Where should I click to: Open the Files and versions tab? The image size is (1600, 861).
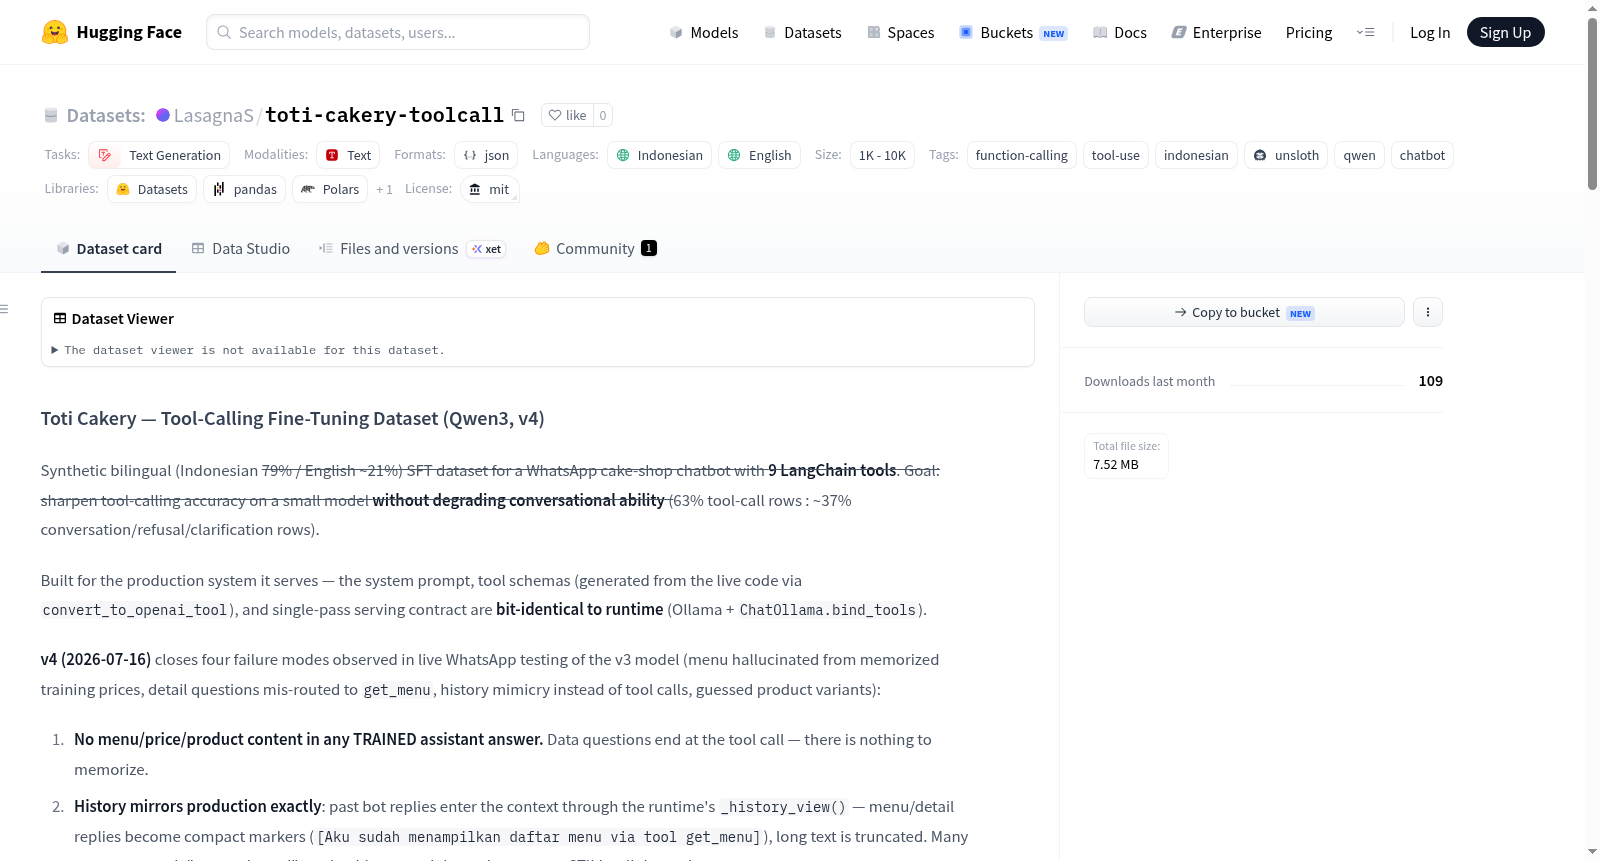388,249
